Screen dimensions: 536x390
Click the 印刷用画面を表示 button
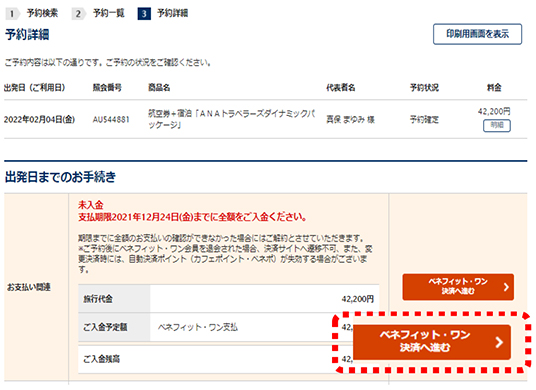pos(477,34)
